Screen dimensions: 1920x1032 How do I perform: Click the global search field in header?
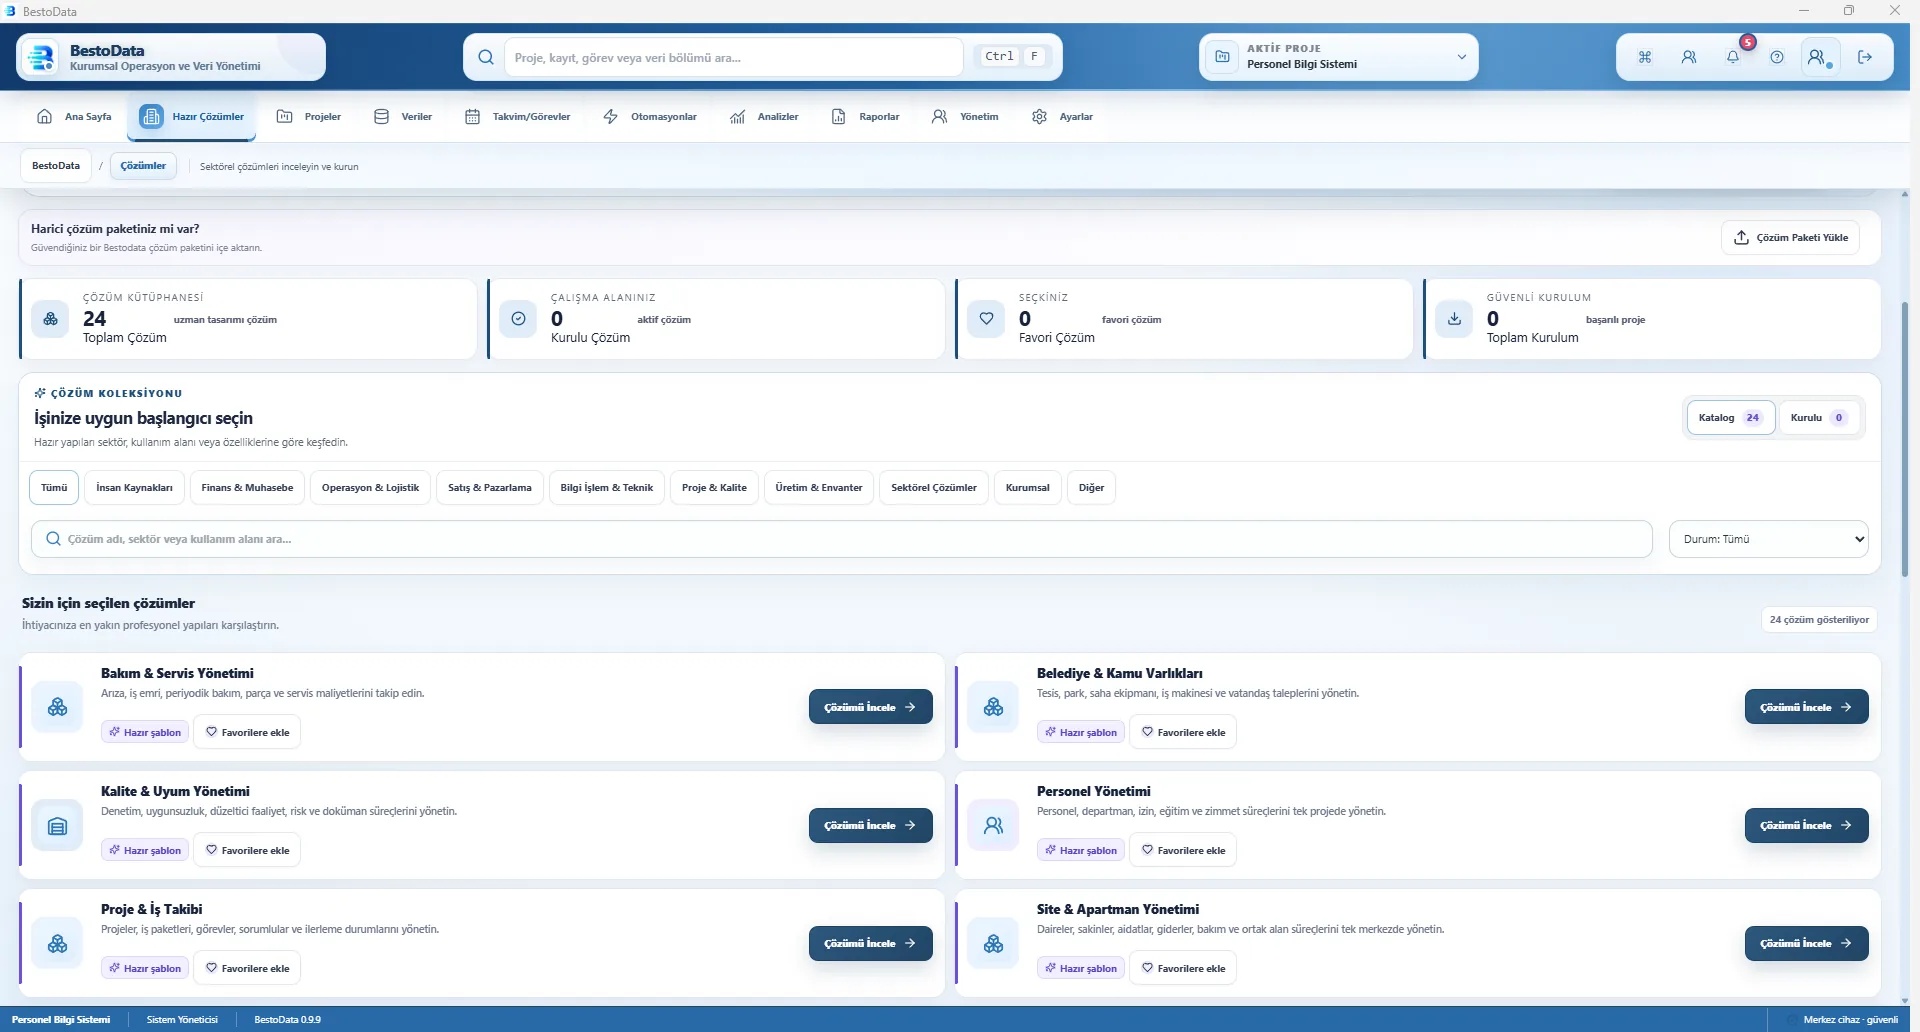tap(734, 57)
